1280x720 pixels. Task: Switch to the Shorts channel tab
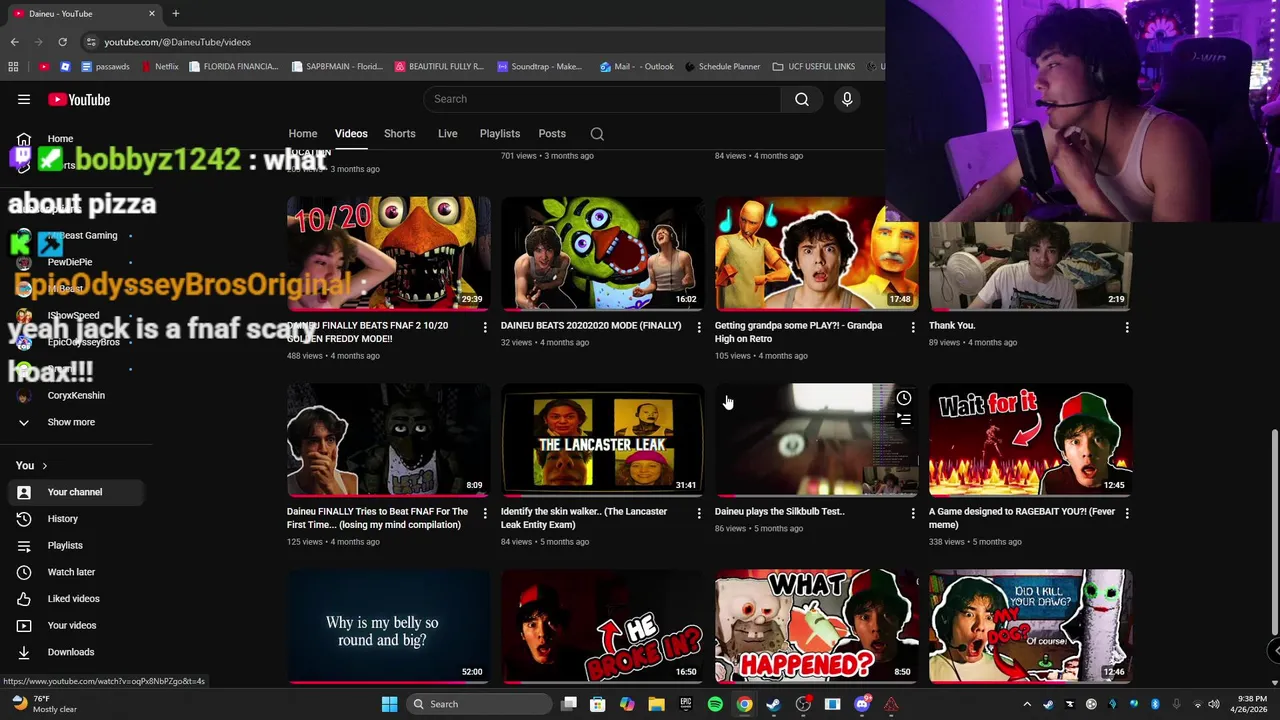point(400,134)
